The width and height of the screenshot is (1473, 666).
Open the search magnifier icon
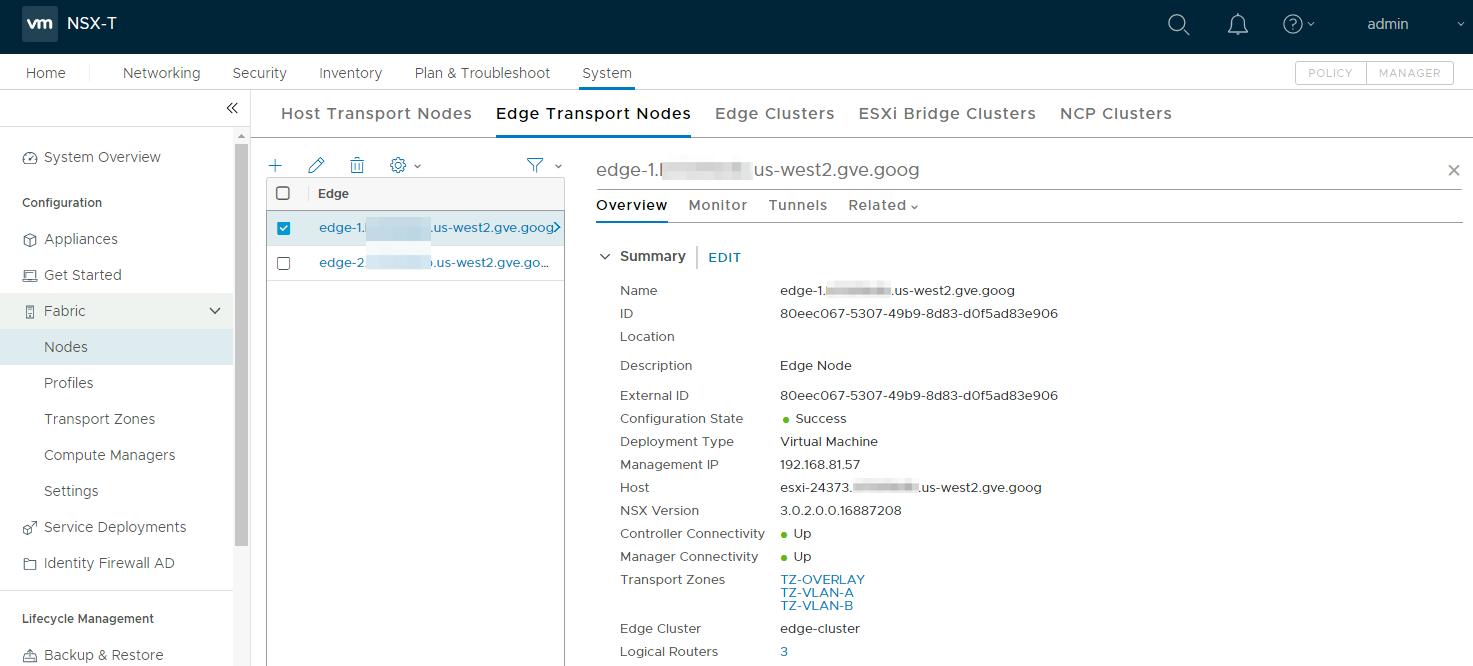point(1179,24)
